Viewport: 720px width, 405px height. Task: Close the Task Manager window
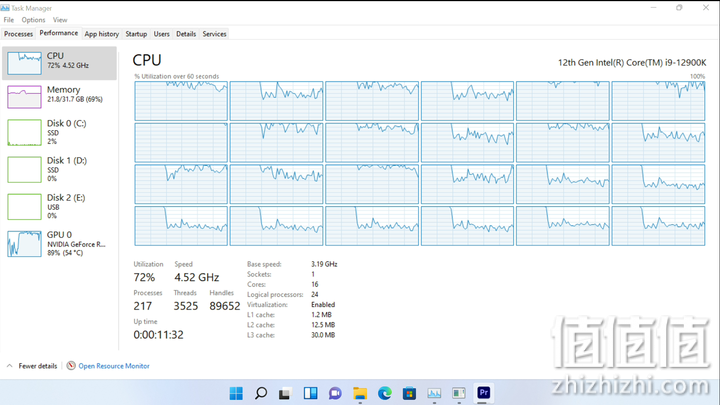pyautogui.click(x=706, y=8)
